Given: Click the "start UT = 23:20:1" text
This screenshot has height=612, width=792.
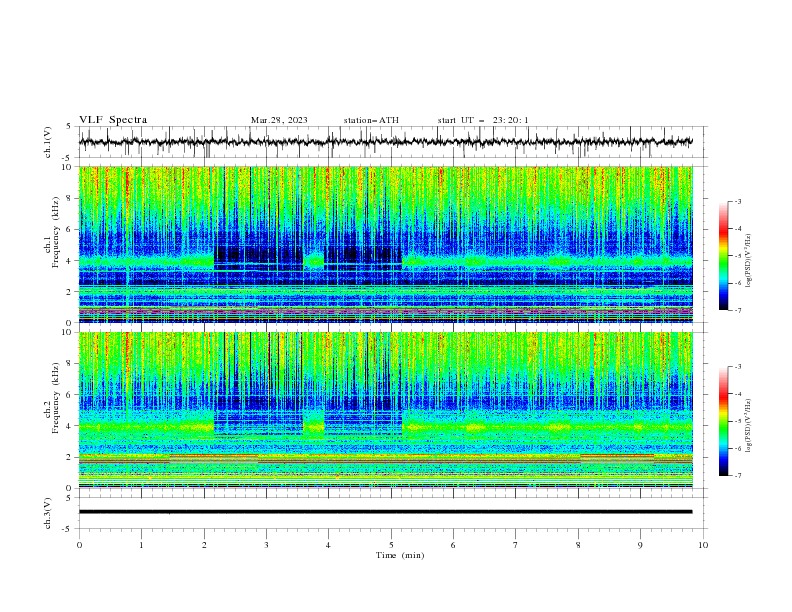Looking at the screenshot, I should pyautogui.click(x=483, y=120).
